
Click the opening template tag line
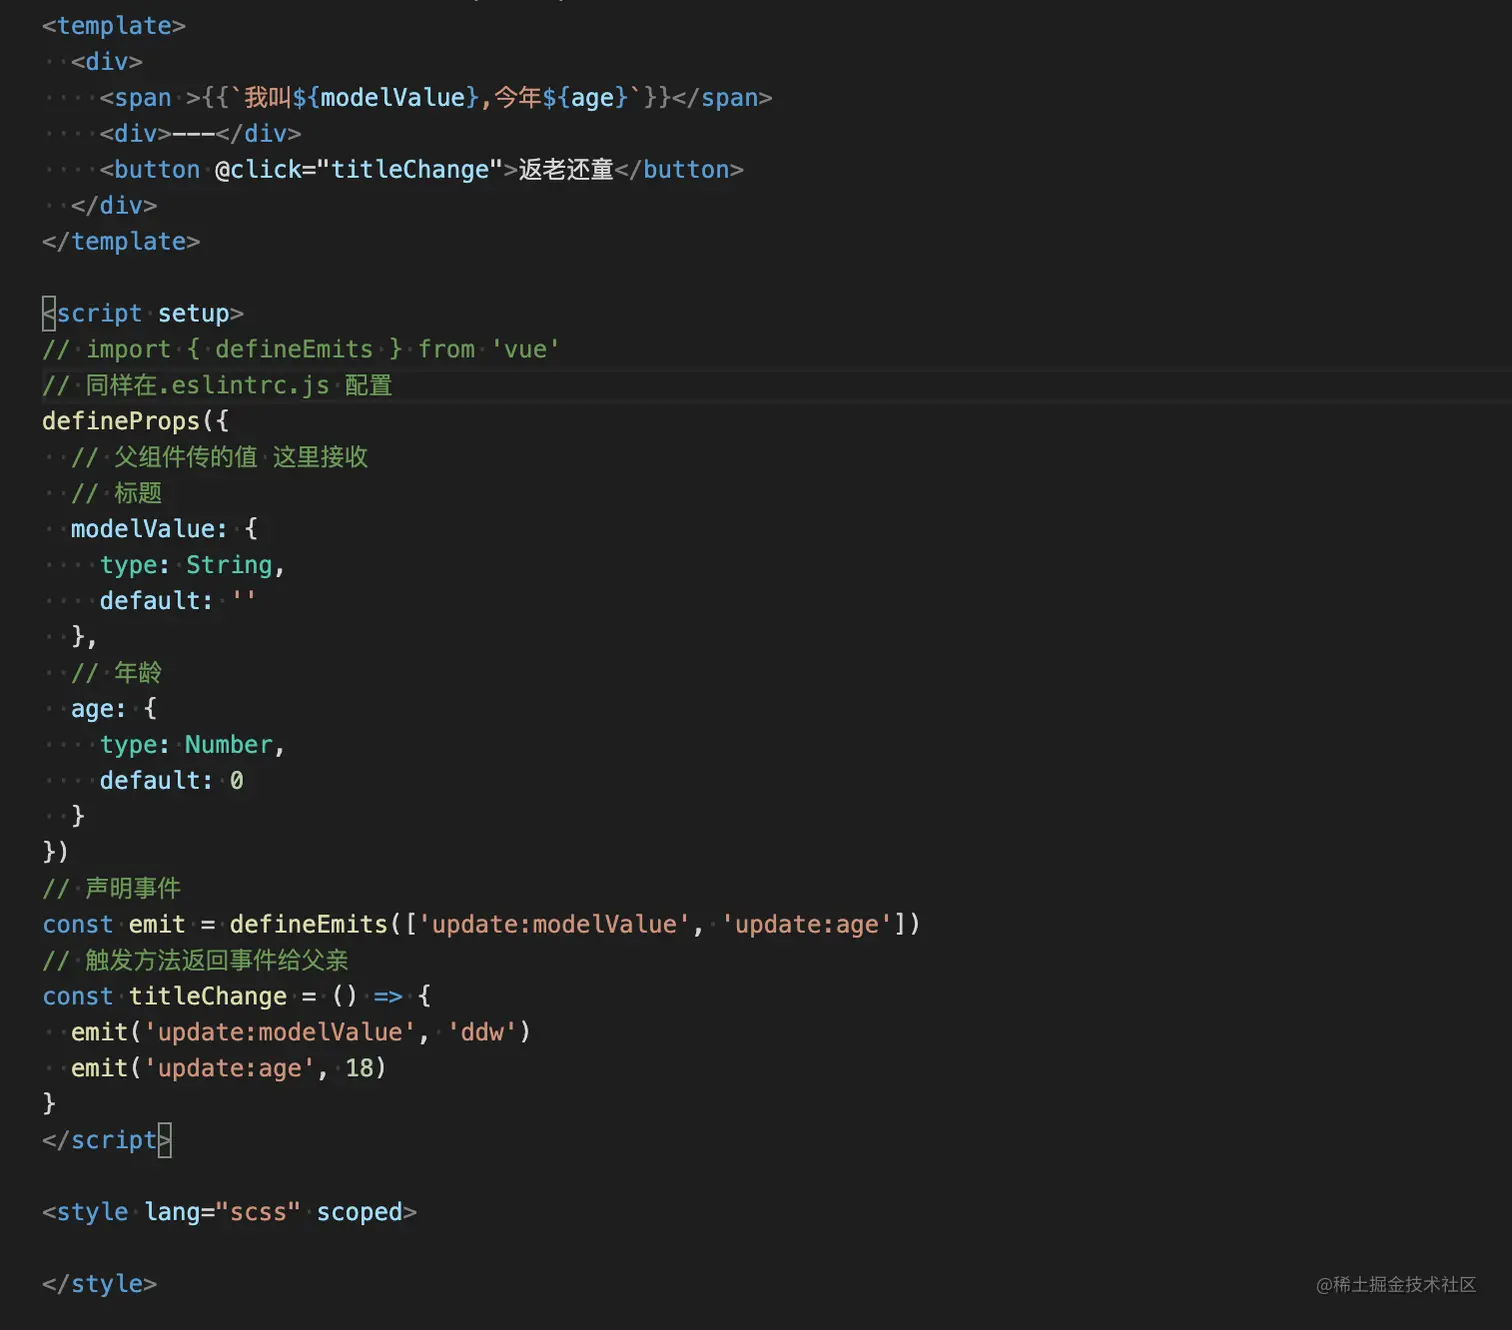[x=114, y=26]
